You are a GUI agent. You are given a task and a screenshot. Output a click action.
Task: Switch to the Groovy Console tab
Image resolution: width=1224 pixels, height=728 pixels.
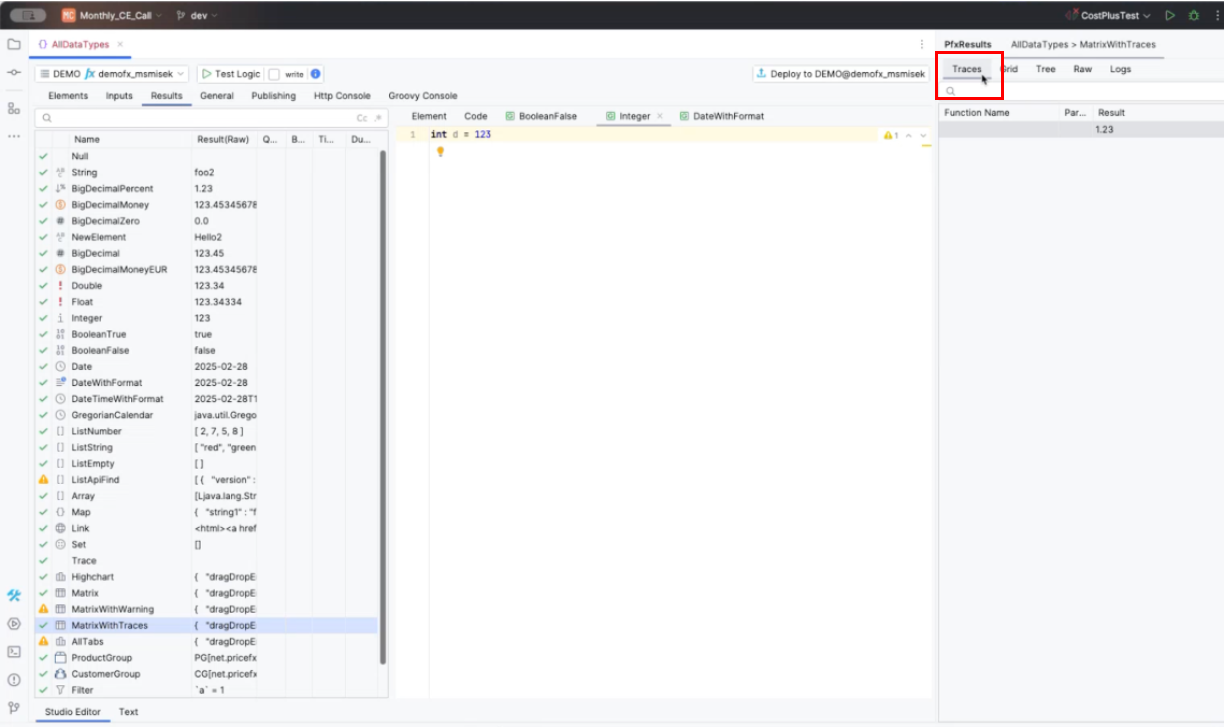422,96
